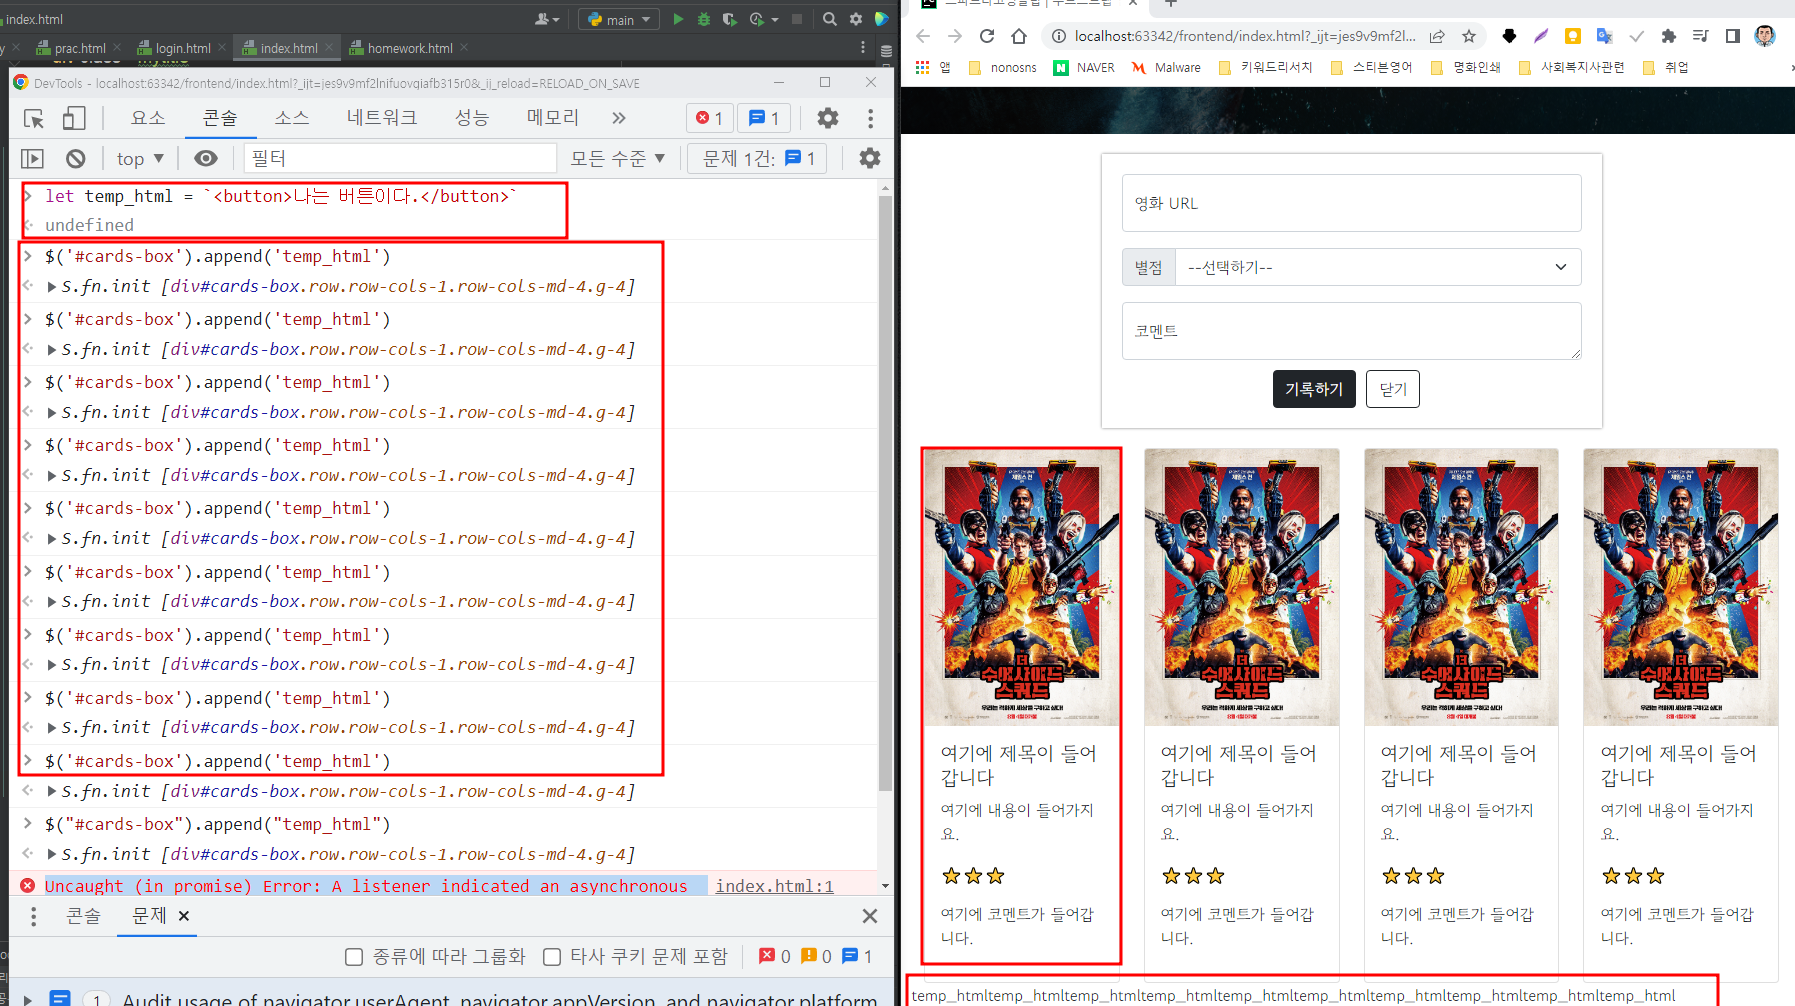Activate the DevTools element inspect picker
This screenshot has width=1795, height=1006.
pos(34,118)
